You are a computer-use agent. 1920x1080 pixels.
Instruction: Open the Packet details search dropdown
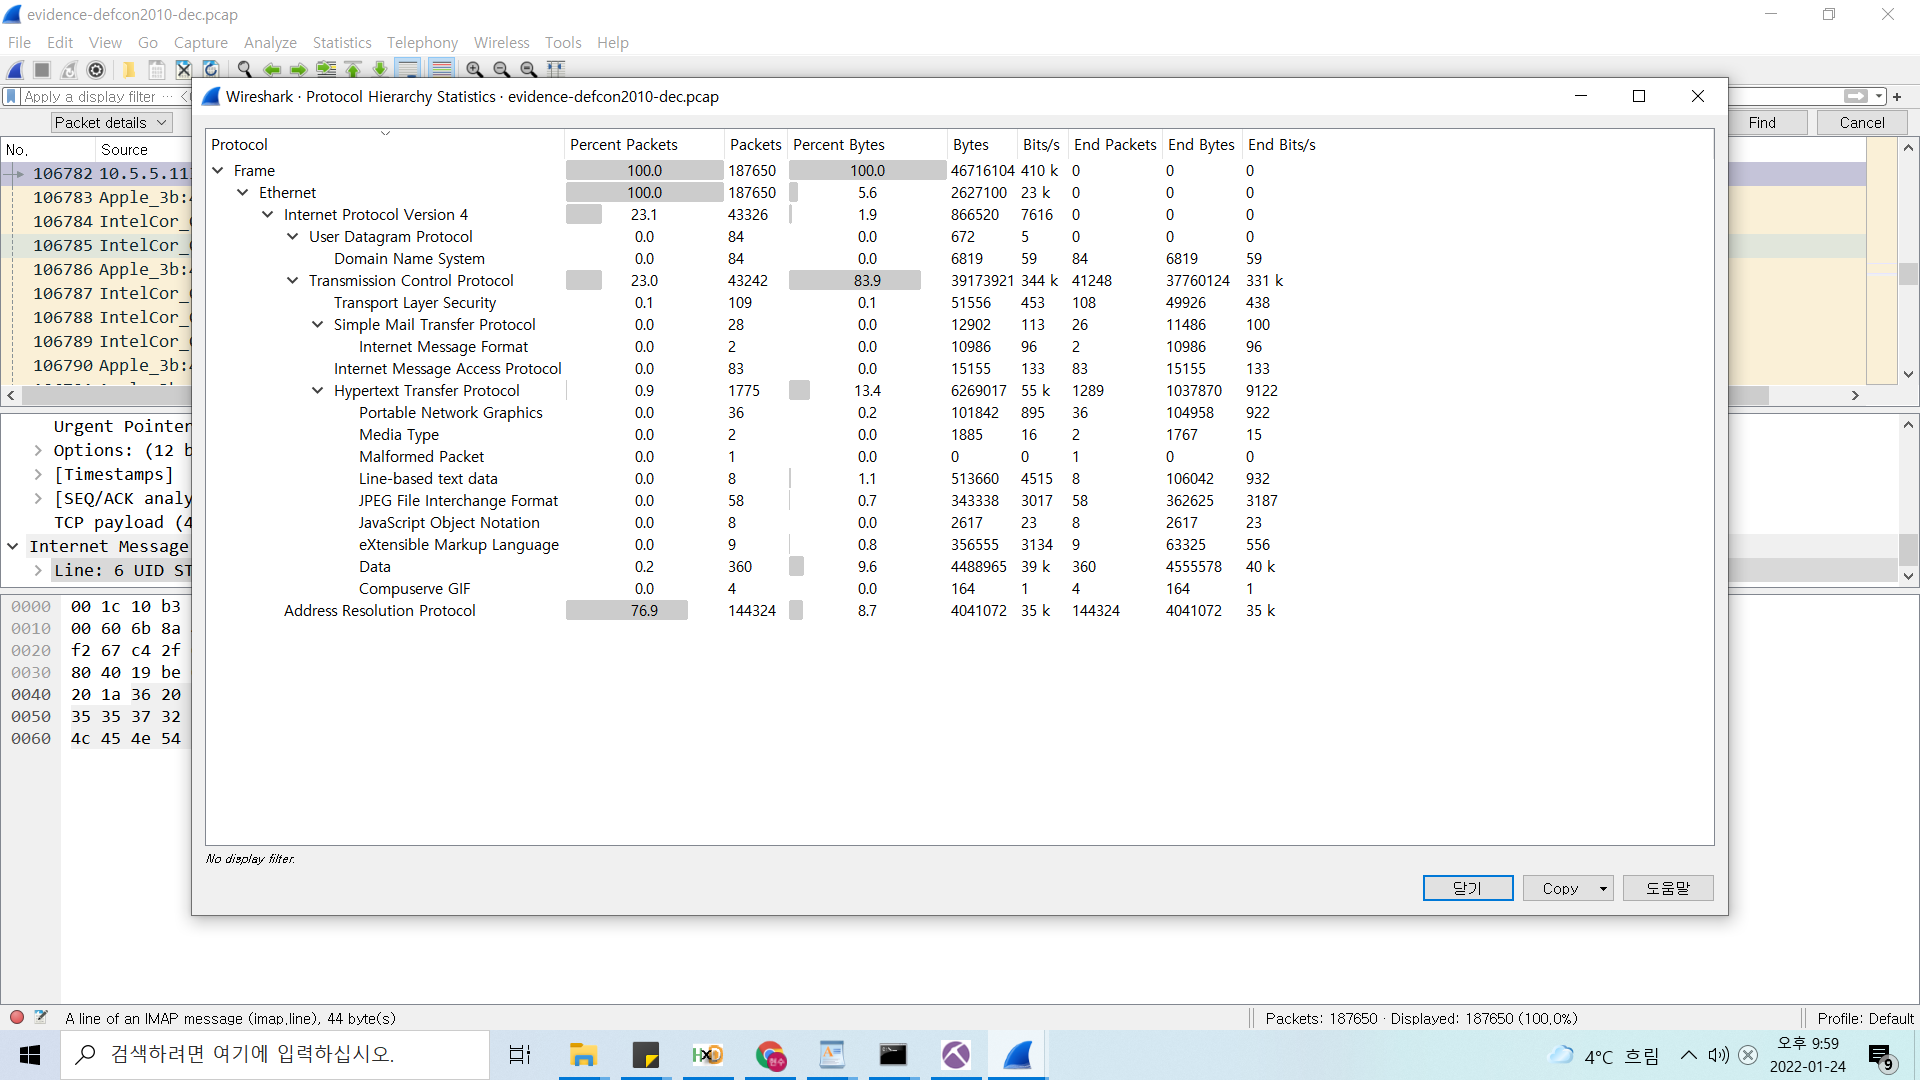point(111,122)
